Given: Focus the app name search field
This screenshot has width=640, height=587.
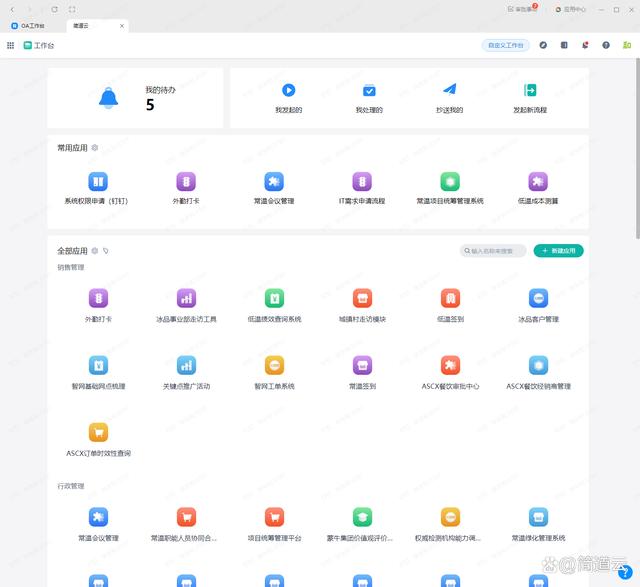Looking at the screenshot, I should pyautogui.click(x=496, y=251).
